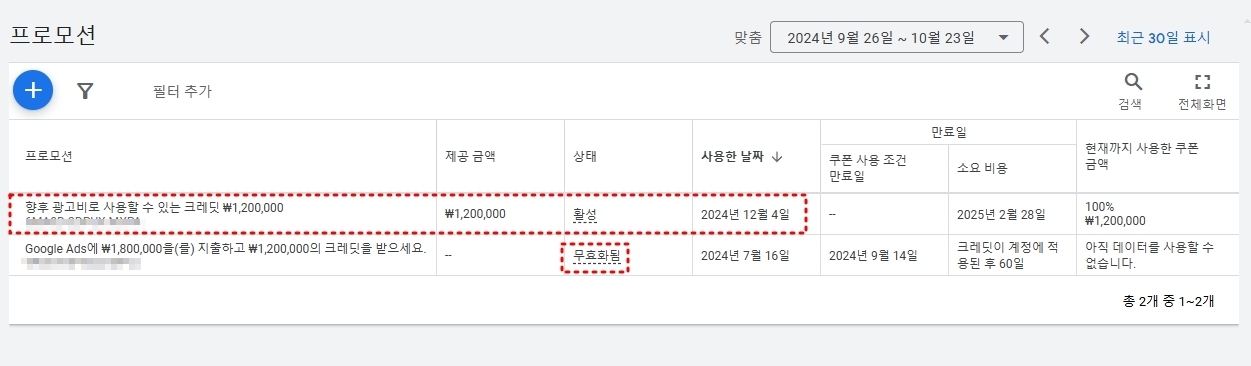The width and height of the screenshot is (1251, 366).
Task: Select 프로모션 column header
Action: pyautogui.click(x=48, y=157)
